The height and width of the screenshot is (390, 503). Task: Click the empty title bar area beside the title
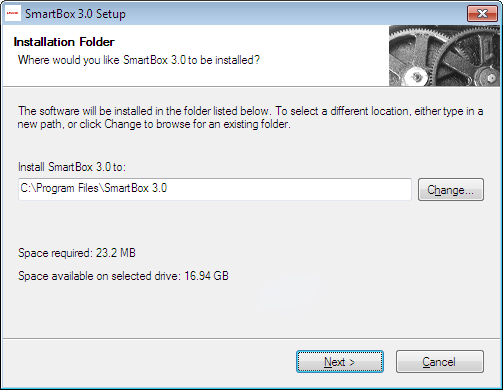click(x=295, y=14)
